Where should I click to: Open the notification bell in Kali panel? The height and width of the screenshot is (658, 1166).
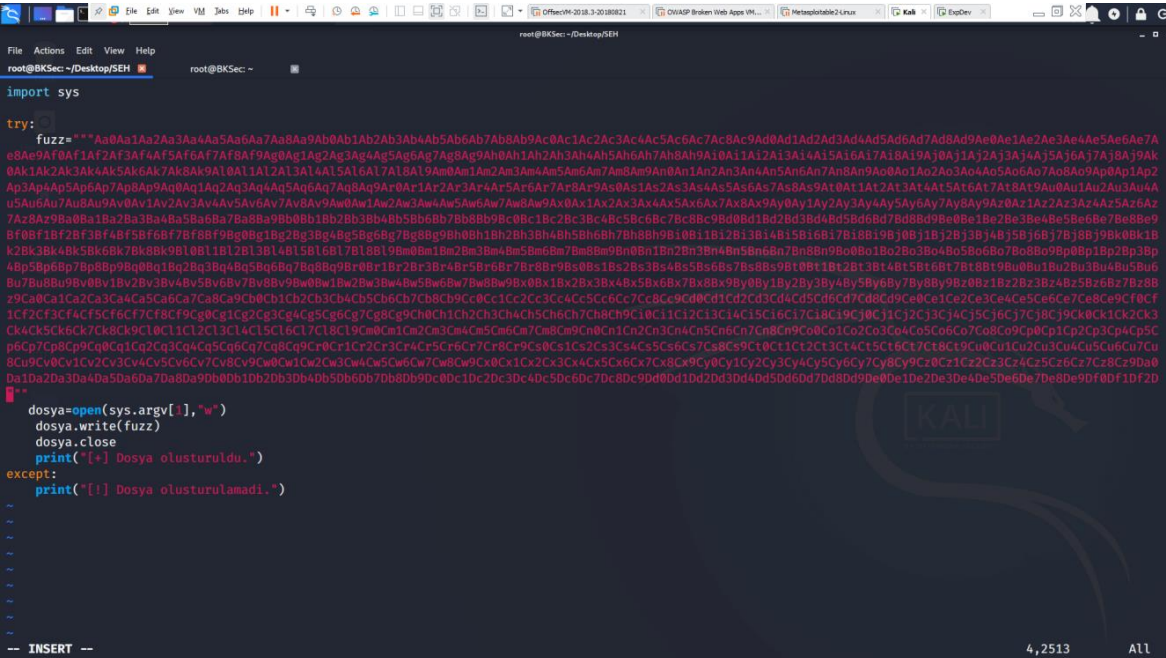pos(1092,13)
